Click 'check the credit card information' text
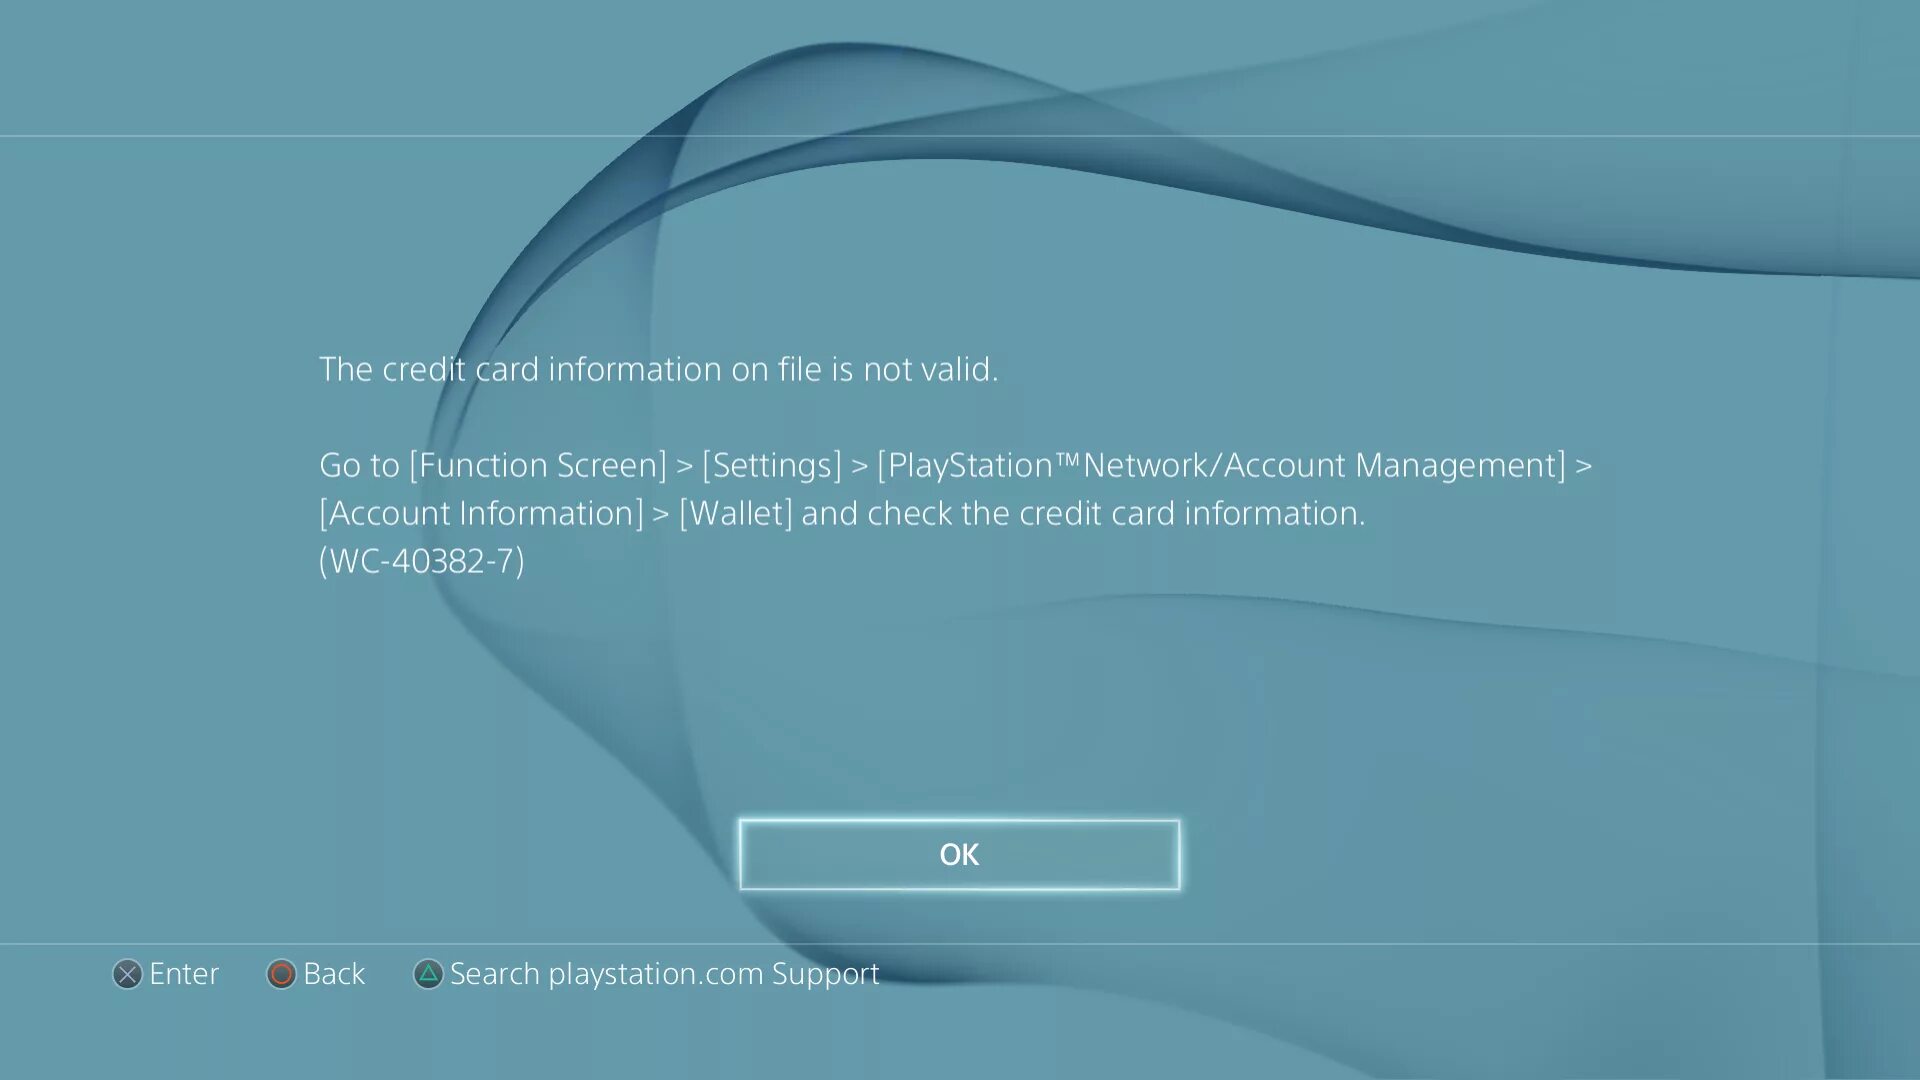This screenshot has height=1080, width=1920. (1115, 514)
